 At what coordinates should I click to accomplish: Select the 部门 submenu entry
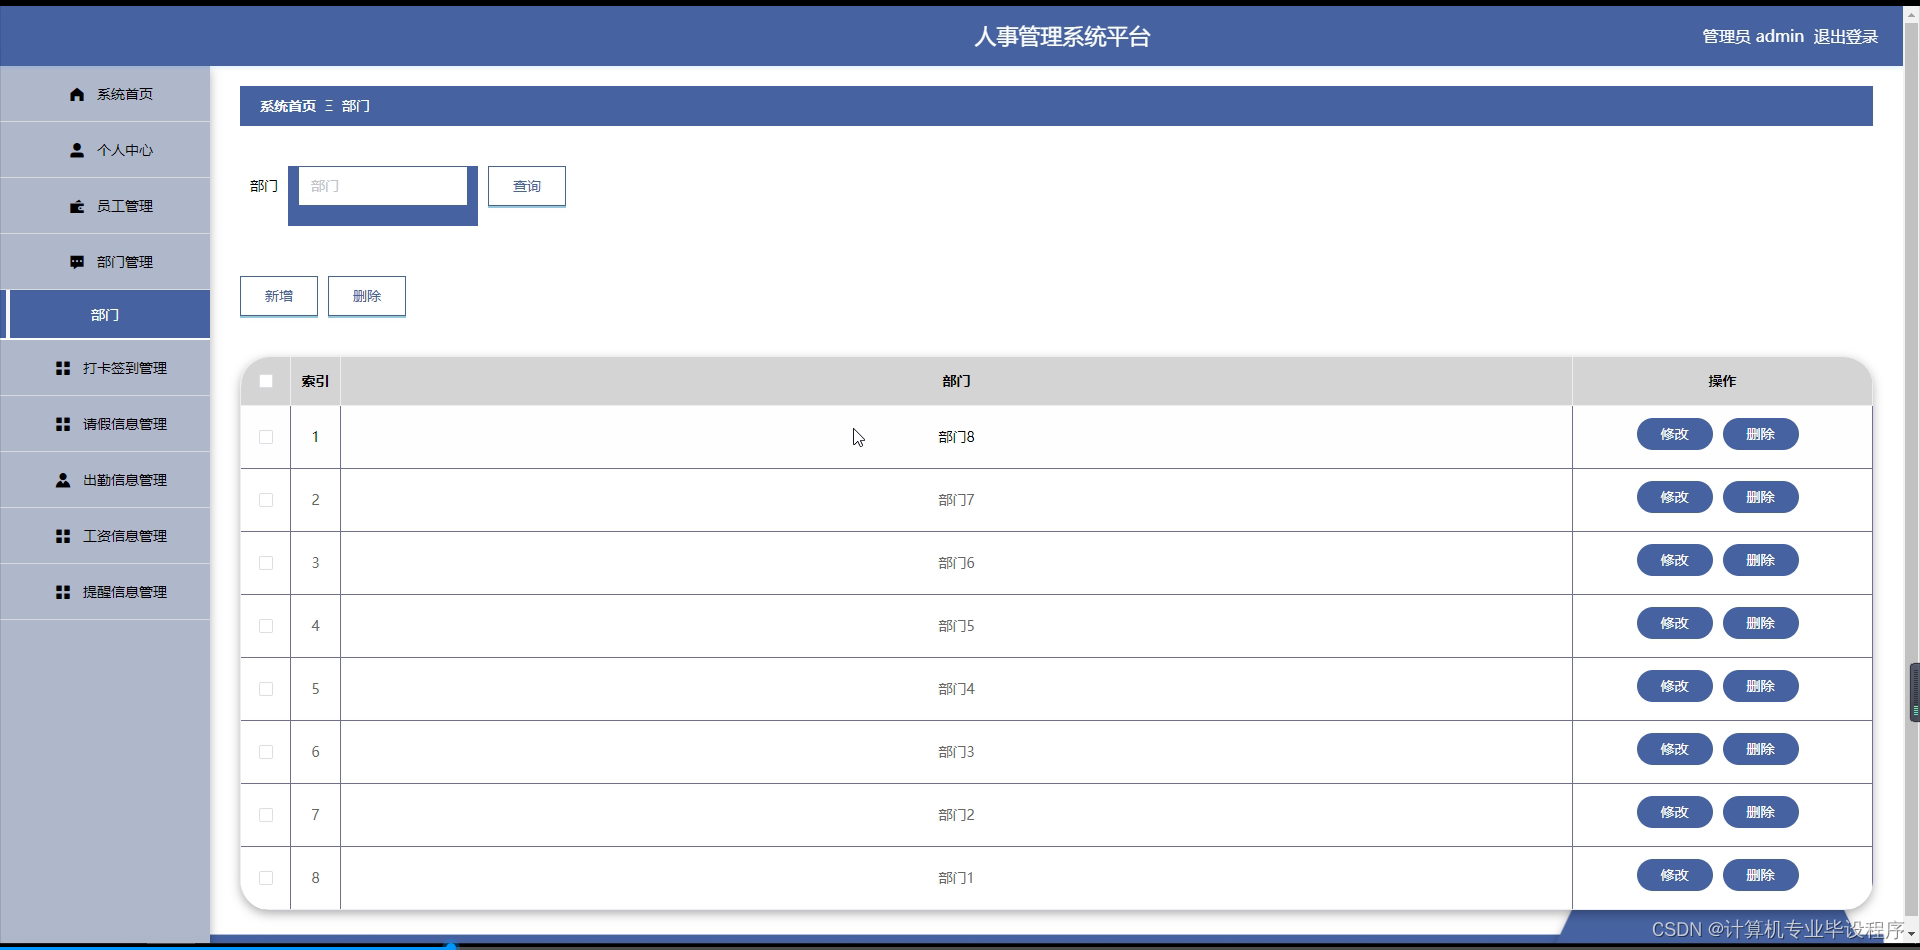pyautogui.click(x=105, y=314)
